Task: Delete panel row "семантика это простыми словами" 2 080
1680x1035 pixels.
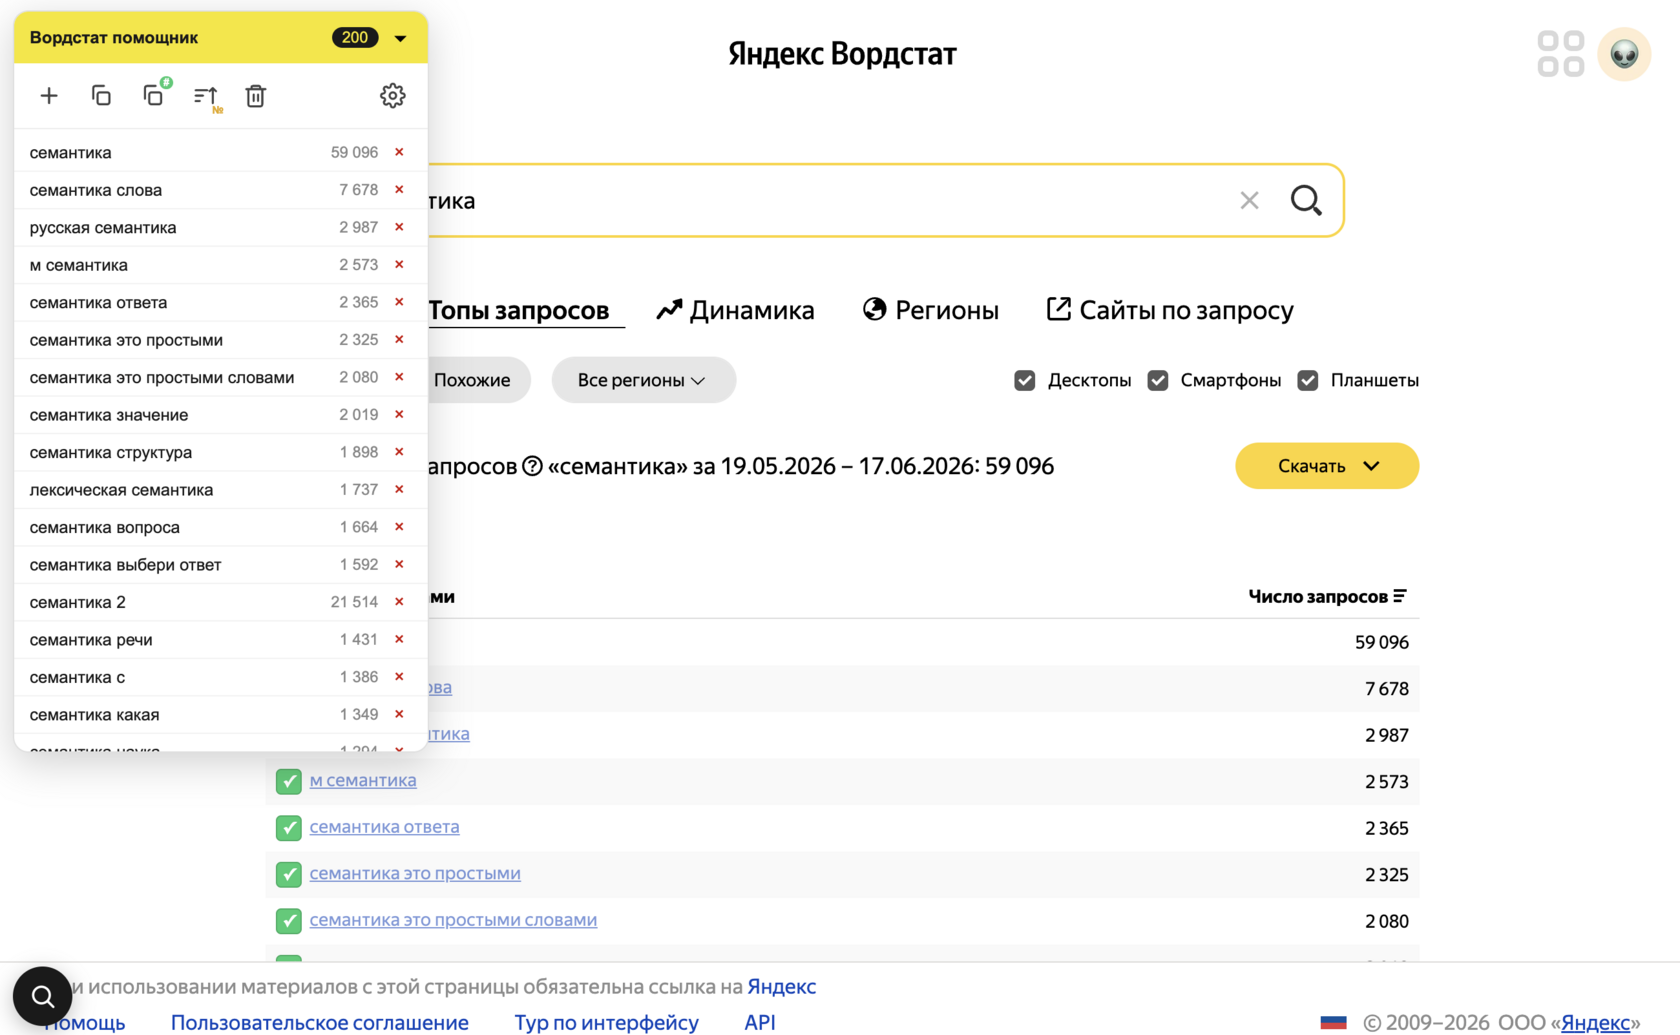Action: [399, 377]
